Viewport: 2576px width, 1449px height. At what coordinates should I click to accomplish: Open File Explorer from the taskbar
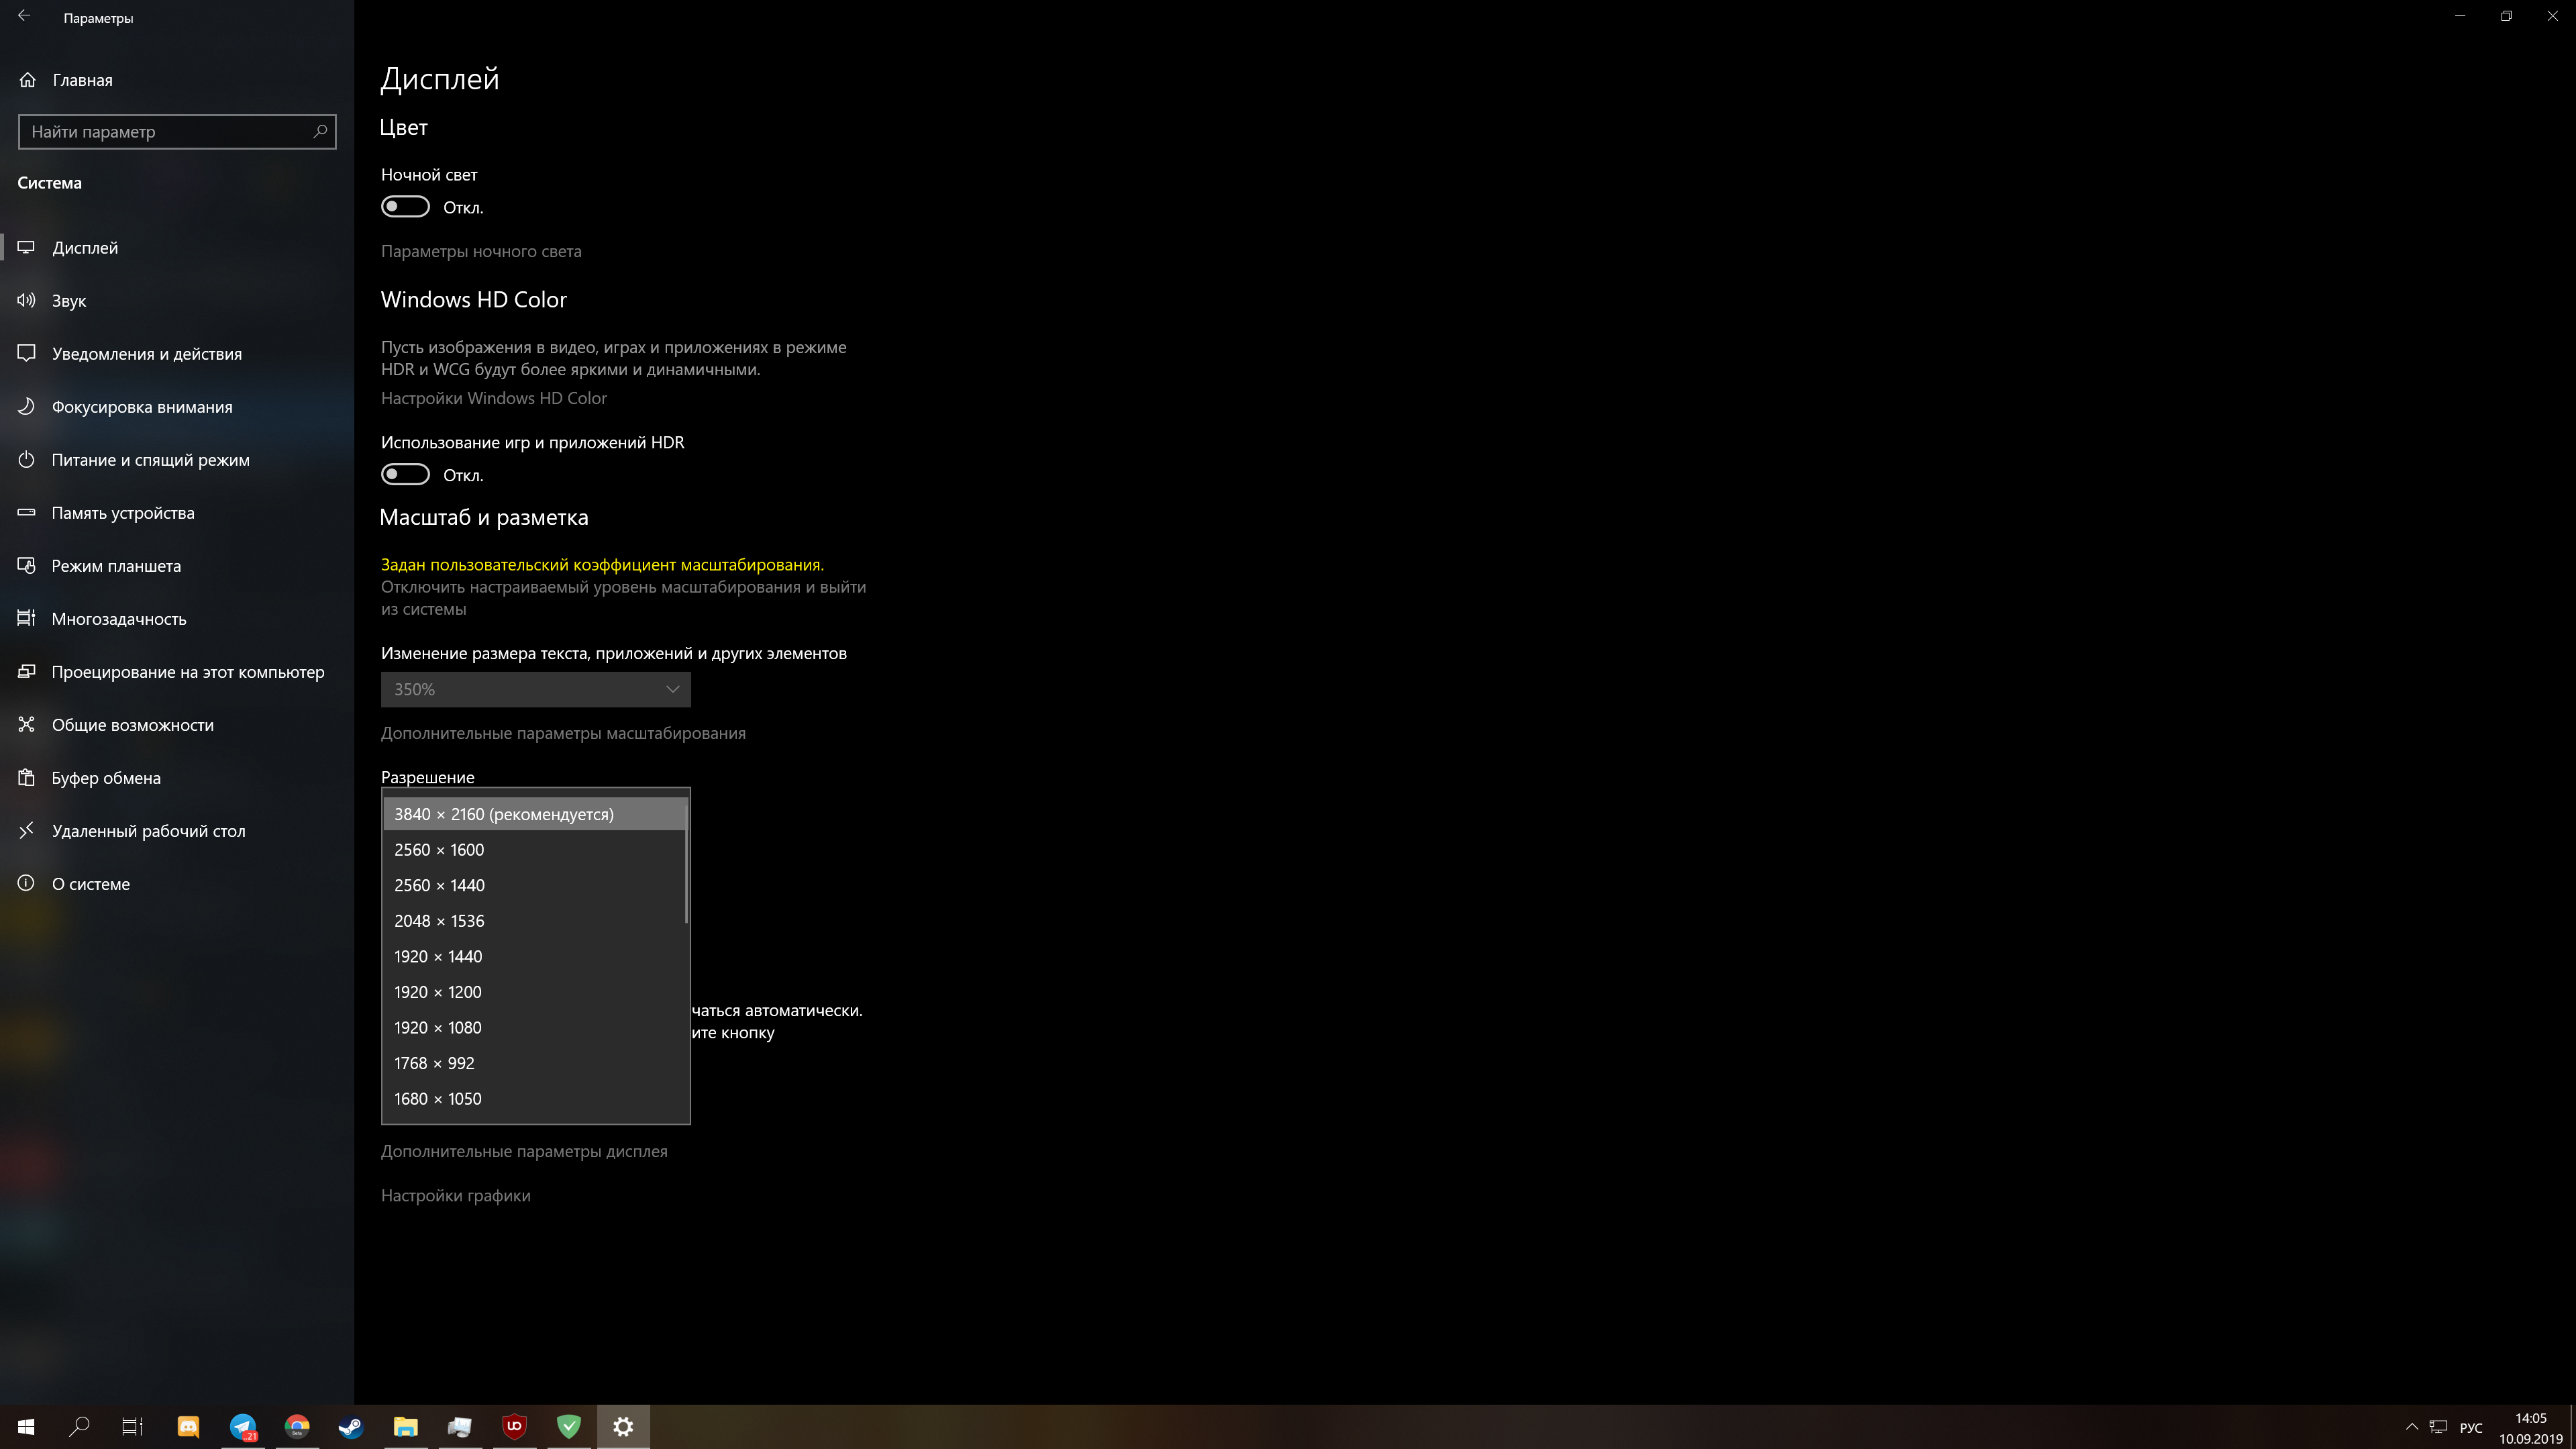coord(405,1427)
